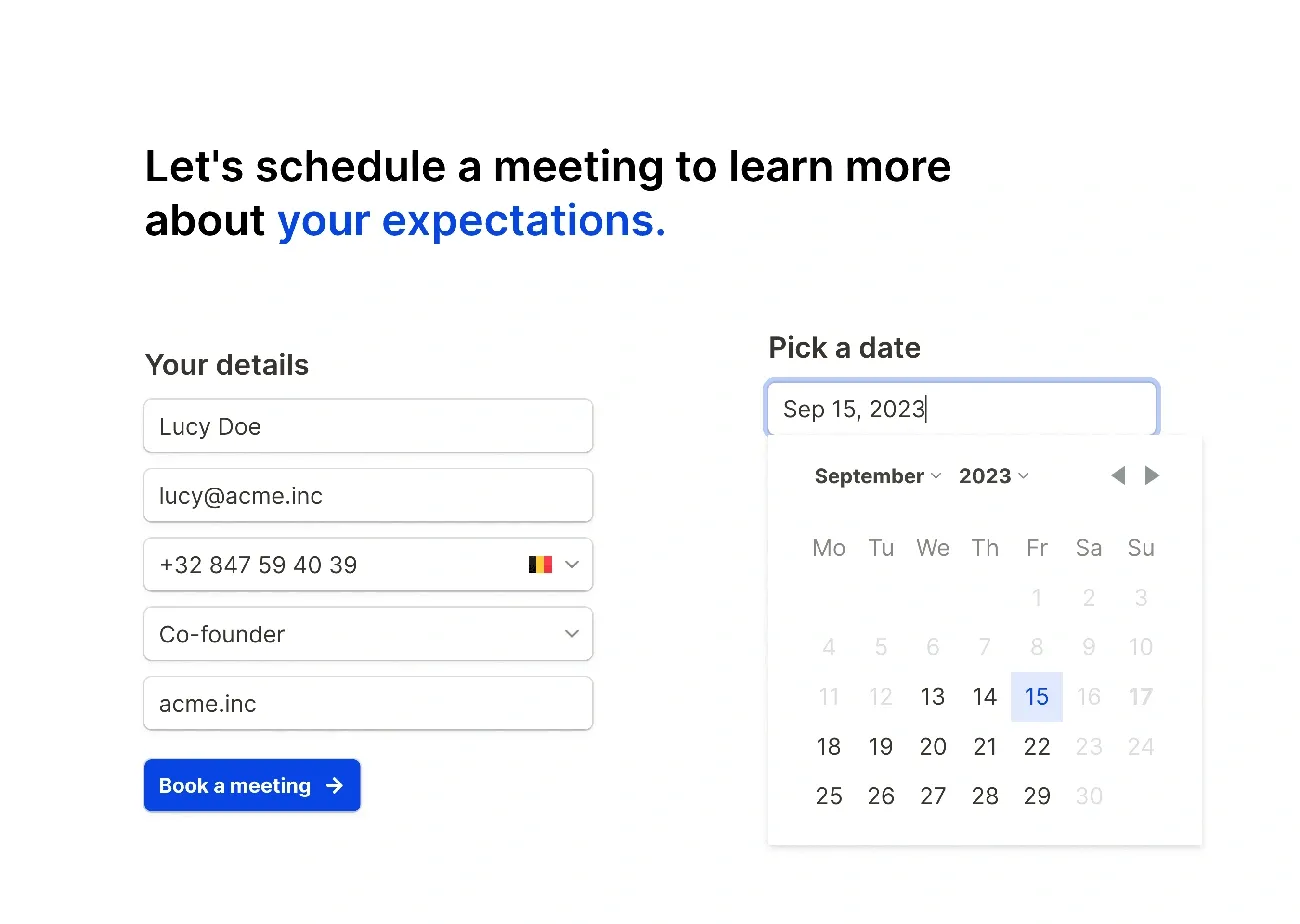Choose September 14 as the date
1300x924 pixels.
[985, 697]
